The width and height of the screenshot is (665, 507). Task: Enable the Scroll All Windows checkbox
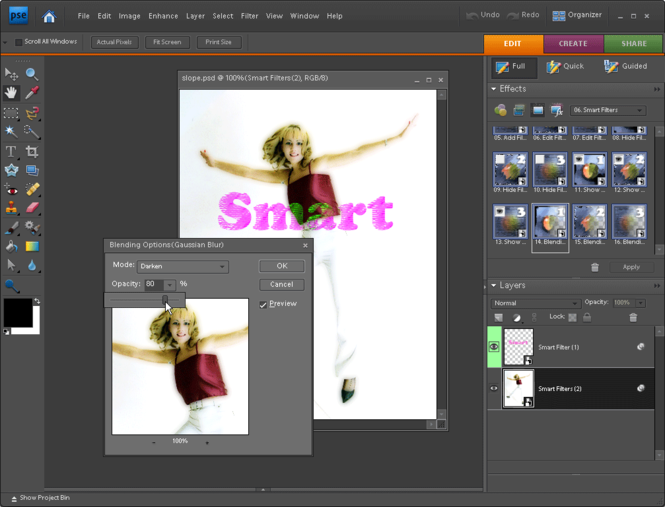19,42
